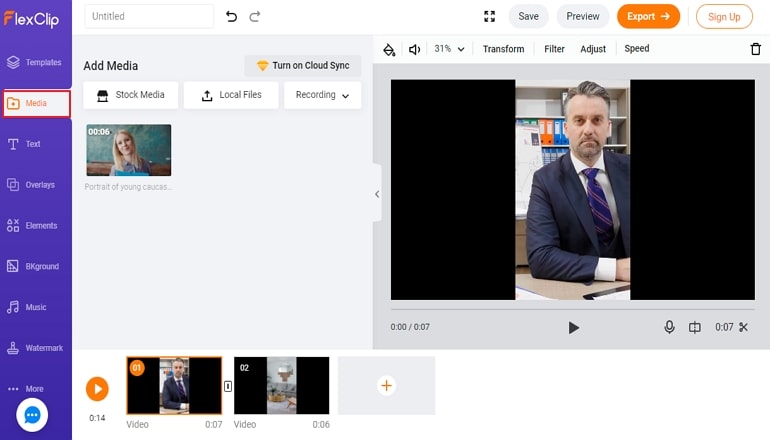
Task: Click the preview video canvas
Action: 573,190
